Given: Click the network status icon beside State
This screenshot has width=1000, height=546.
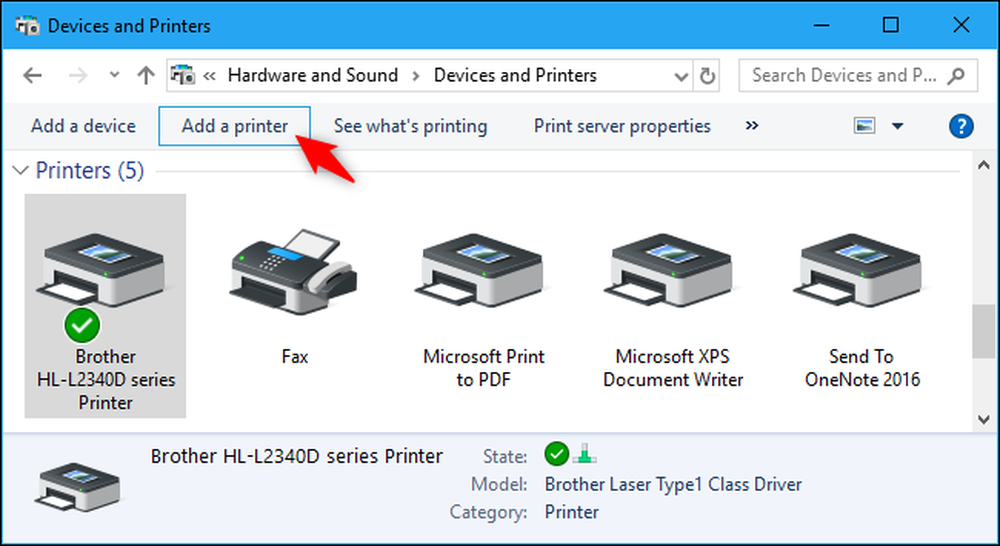Looking at the screenshot, I should pyautogui.click(x=585, y=454).
